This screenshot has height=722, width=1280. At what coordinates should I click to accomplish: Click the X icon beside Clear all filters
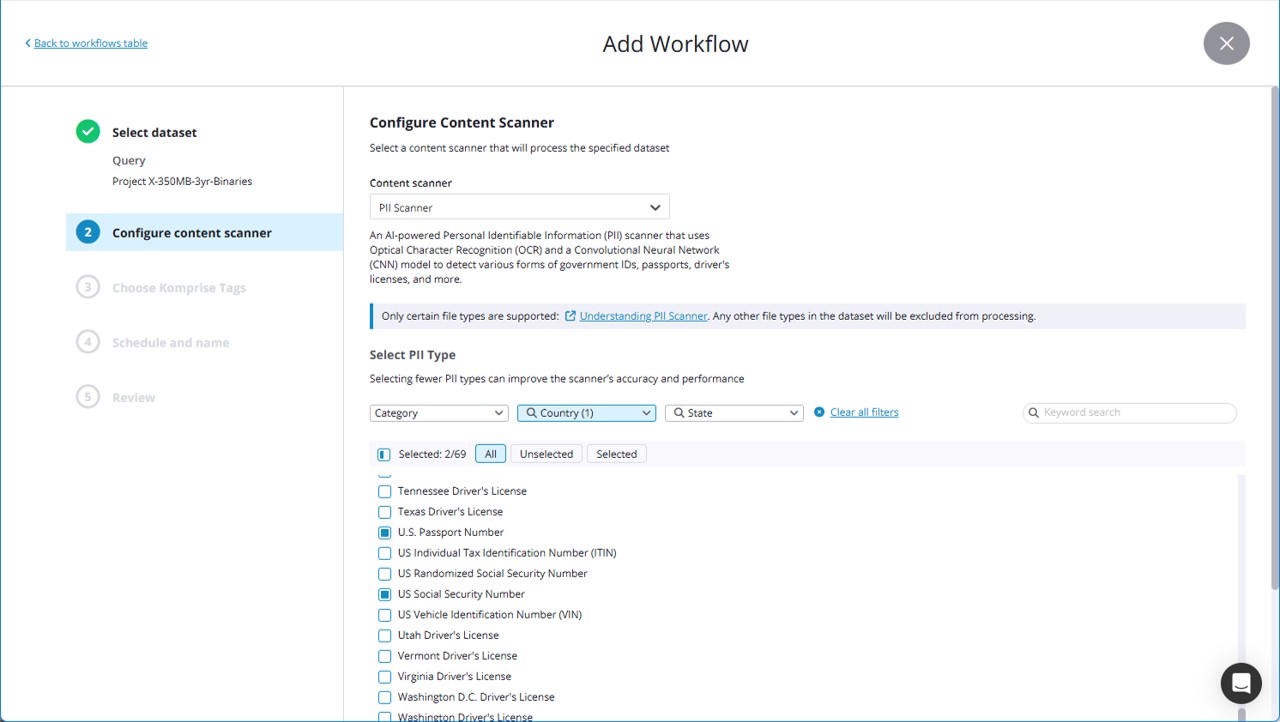819,412
